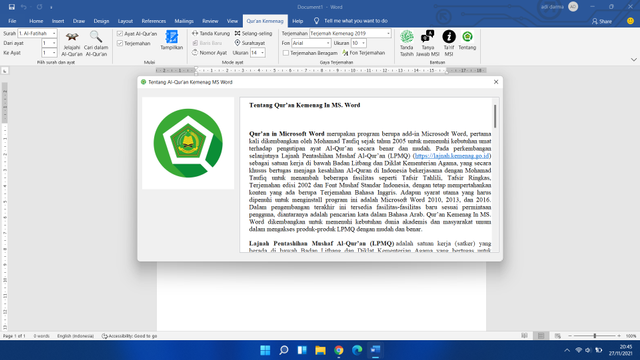Viewport: 640px width, 360px height.
Task: Open the Mailings ribbon tab
Action: 184,21
